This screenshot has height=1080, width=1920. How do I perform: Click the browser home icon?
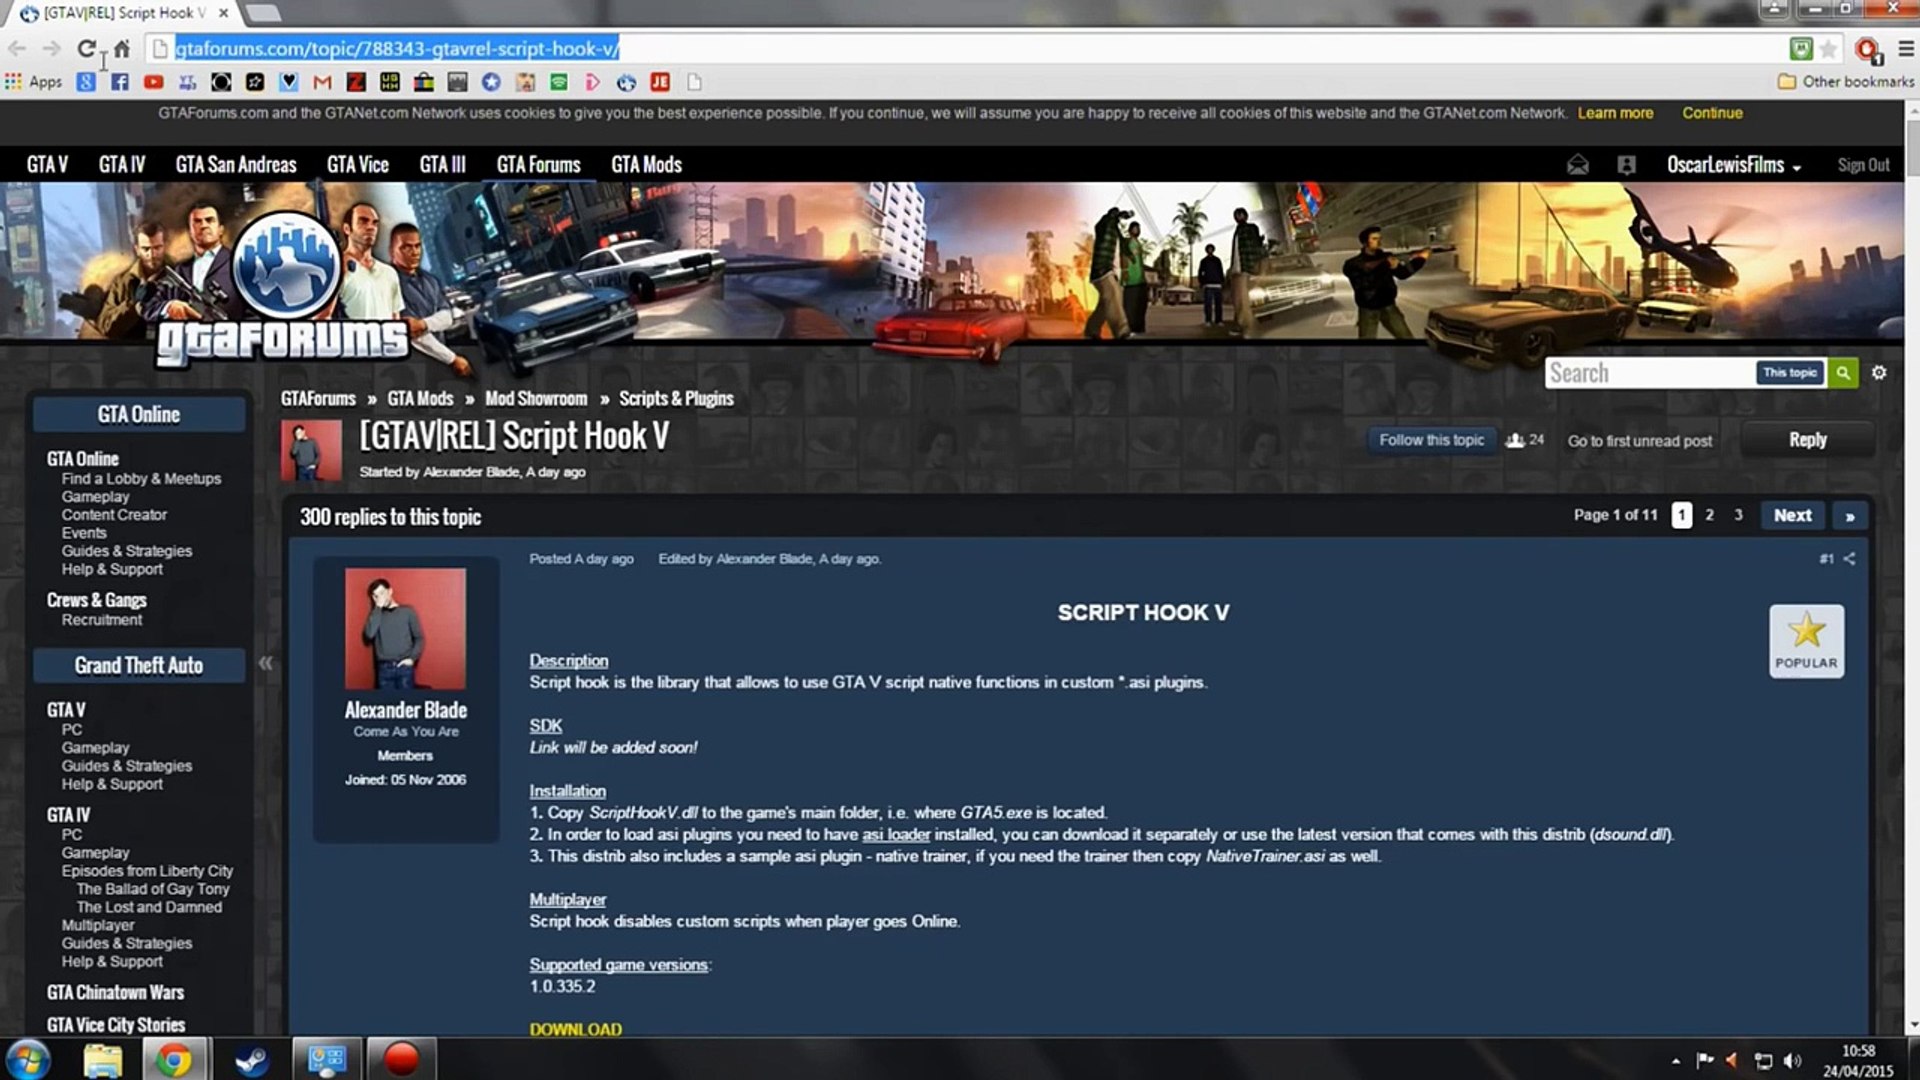pyautogui.click(x=122, y=48)
